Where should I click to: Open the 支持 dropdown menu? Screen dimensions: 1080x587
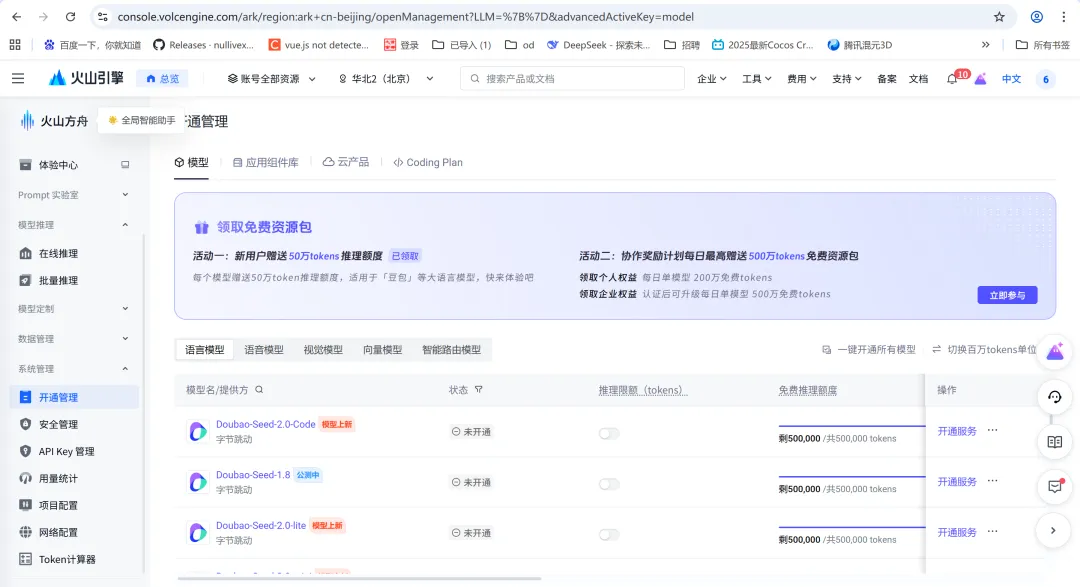click(847, 79)
